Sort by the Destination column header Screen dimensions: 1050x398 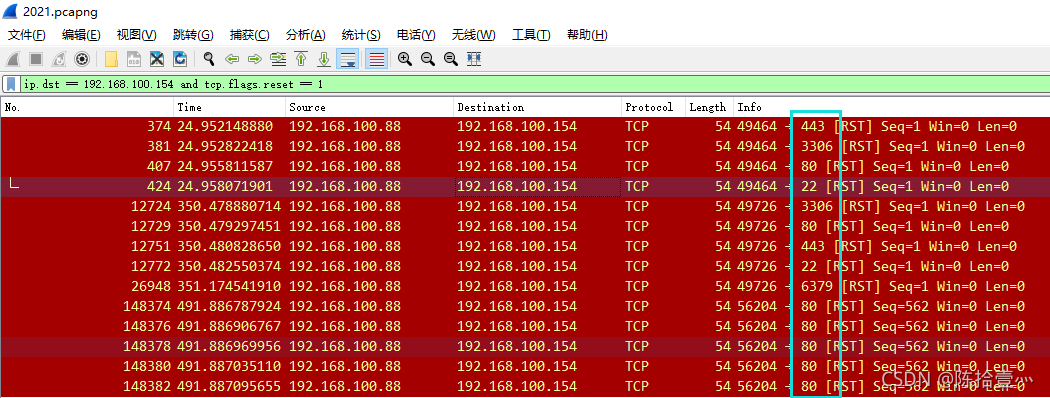click(538, 107)
